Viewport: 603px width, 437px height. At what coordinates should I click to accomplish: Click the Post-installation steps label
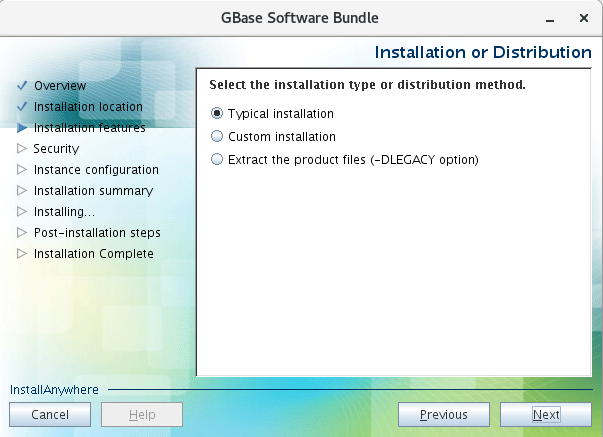pos(97,232)
